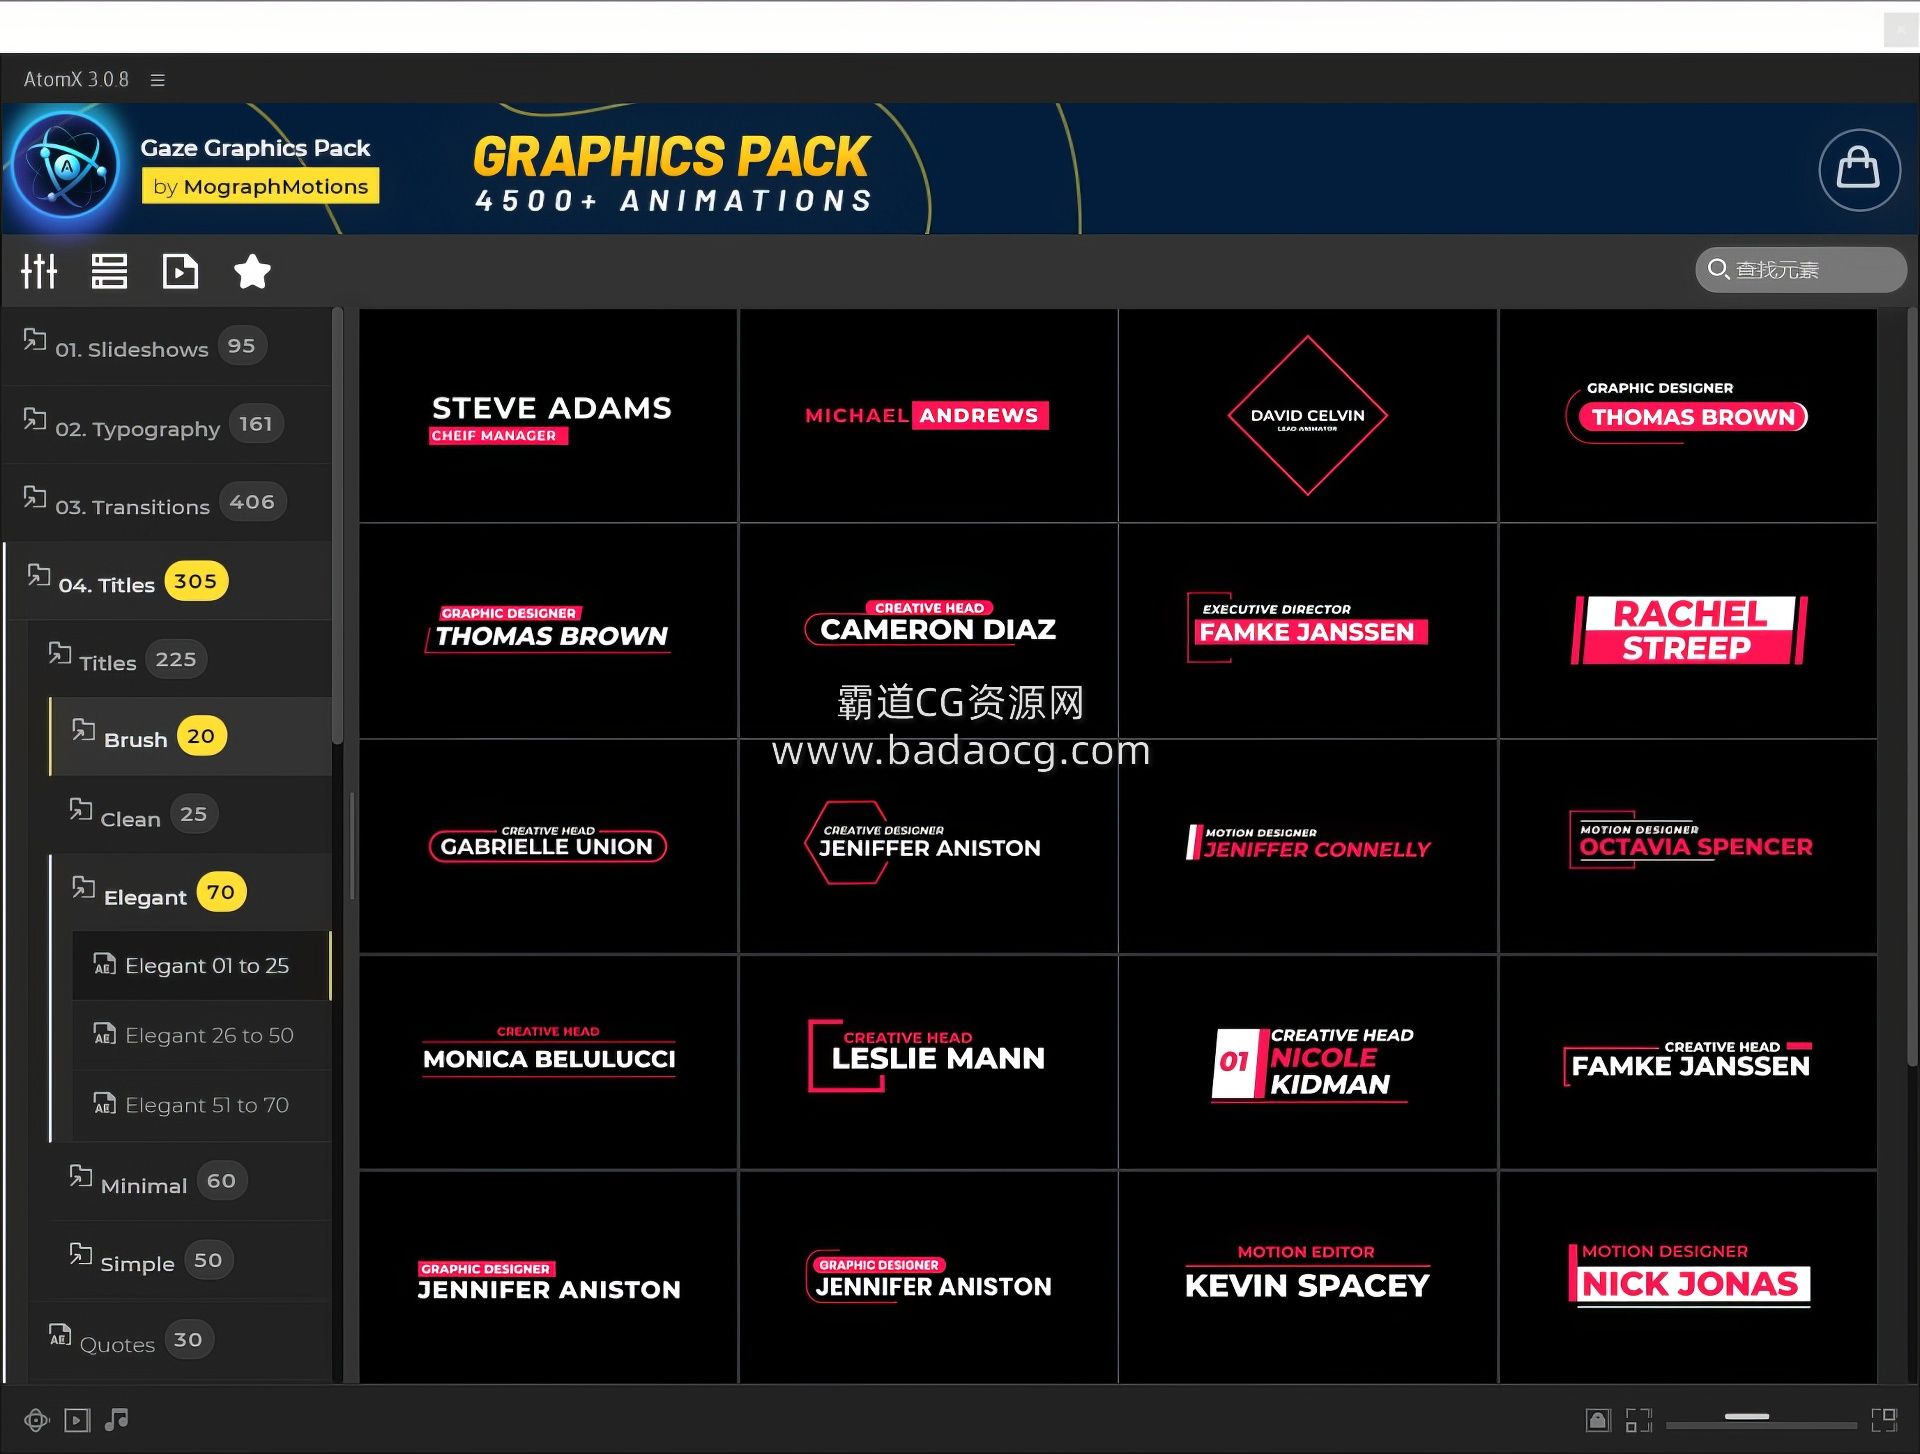Select the Steve Adams title preset
The image size is (1920, 1454).
click(x=548, y=416)
